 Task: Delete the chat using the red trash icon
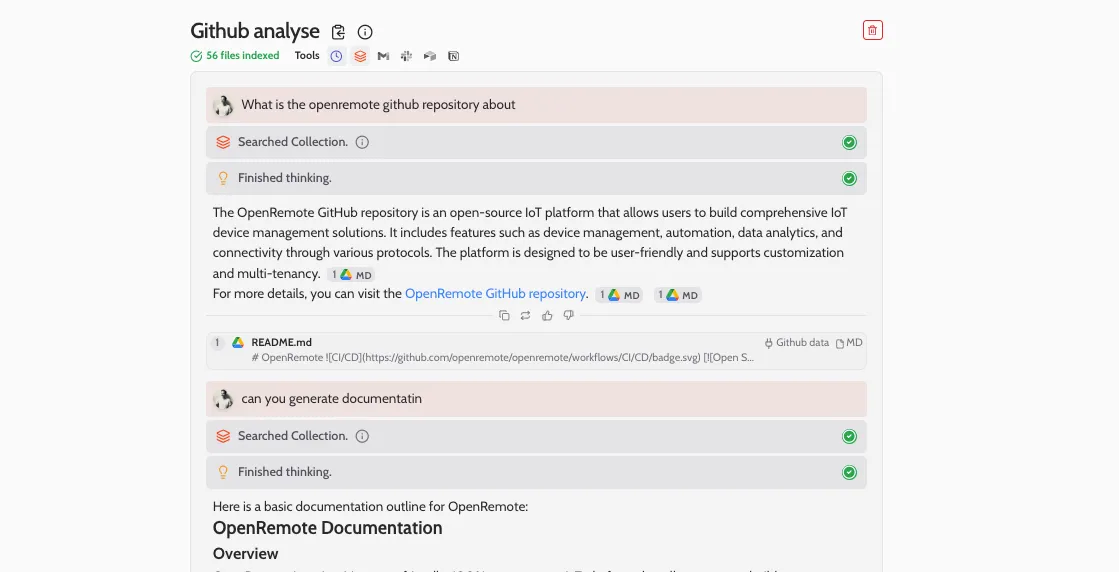pos(872,30)
